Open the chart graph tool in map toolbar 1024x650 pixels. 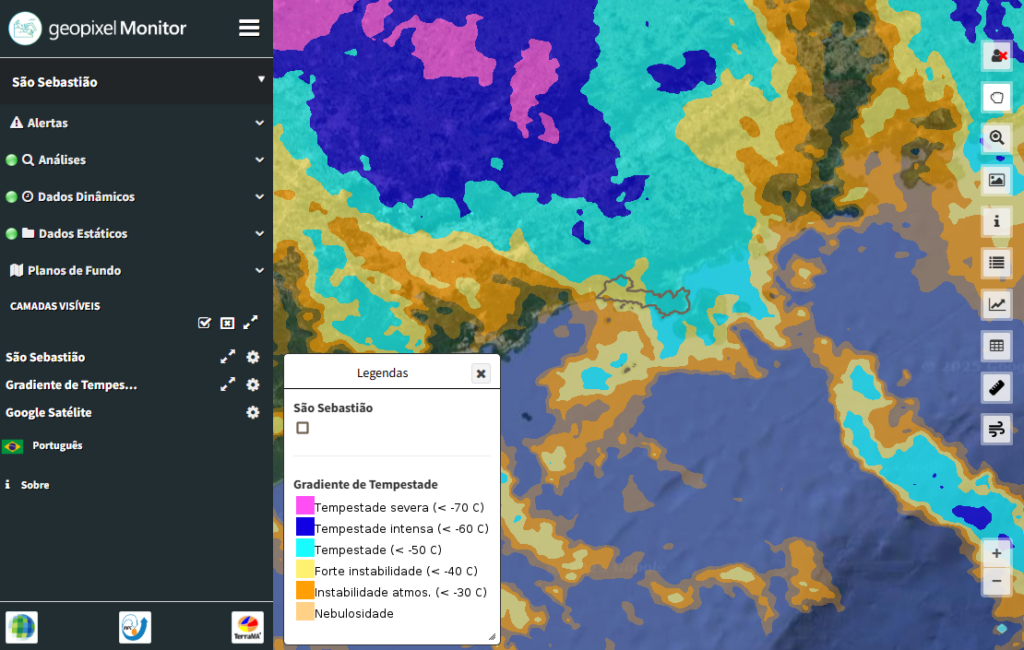(996, 305)
